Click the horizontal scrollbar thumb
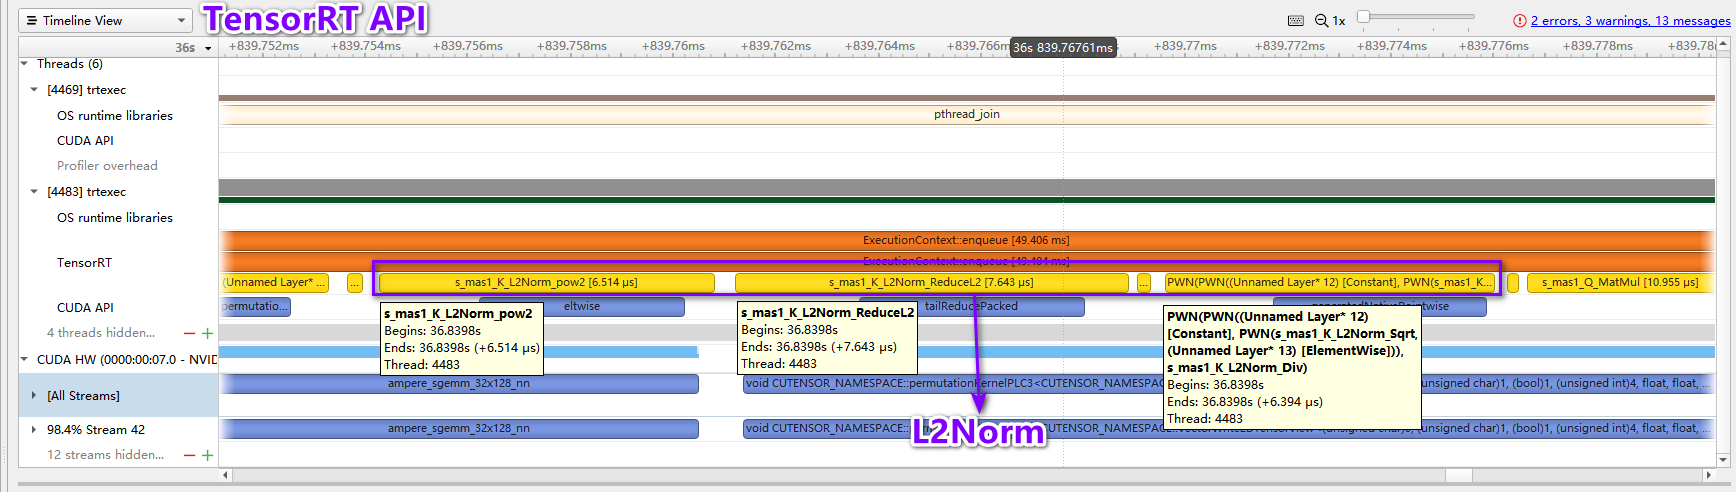The height and width of the screenshot is (492, 1736). click(1459, 475)
